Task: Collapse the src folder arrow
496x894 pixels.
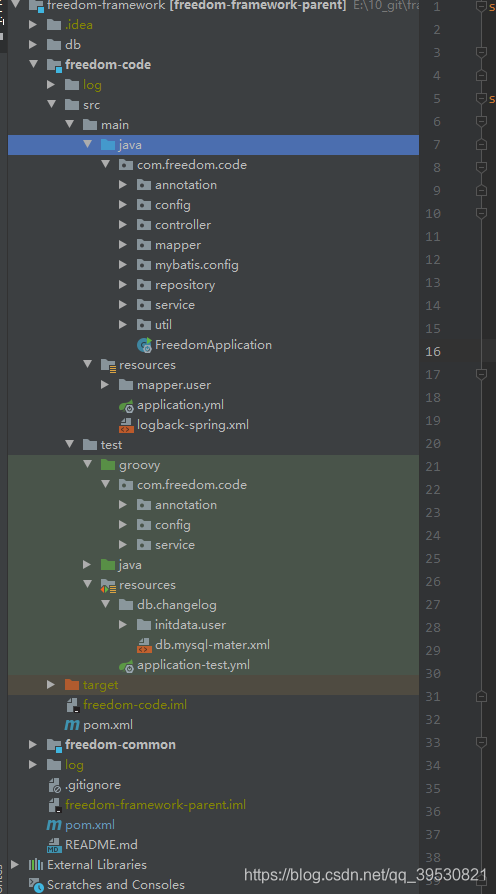Action: tap(51, 105)
